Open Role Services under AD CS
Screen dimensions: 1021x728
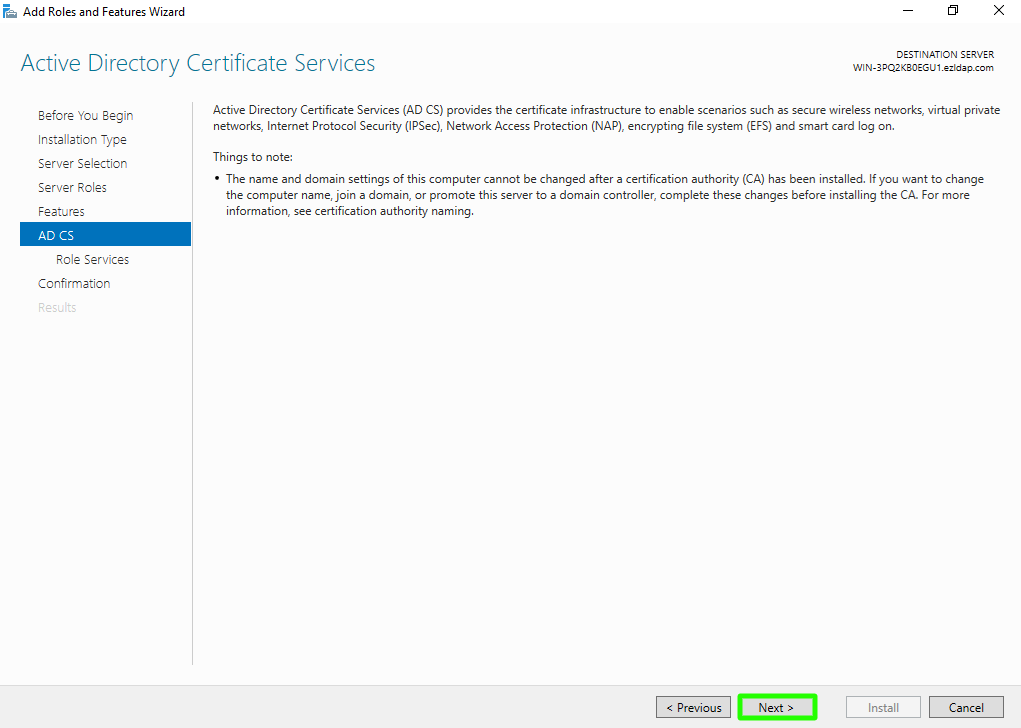click(92, 259)
